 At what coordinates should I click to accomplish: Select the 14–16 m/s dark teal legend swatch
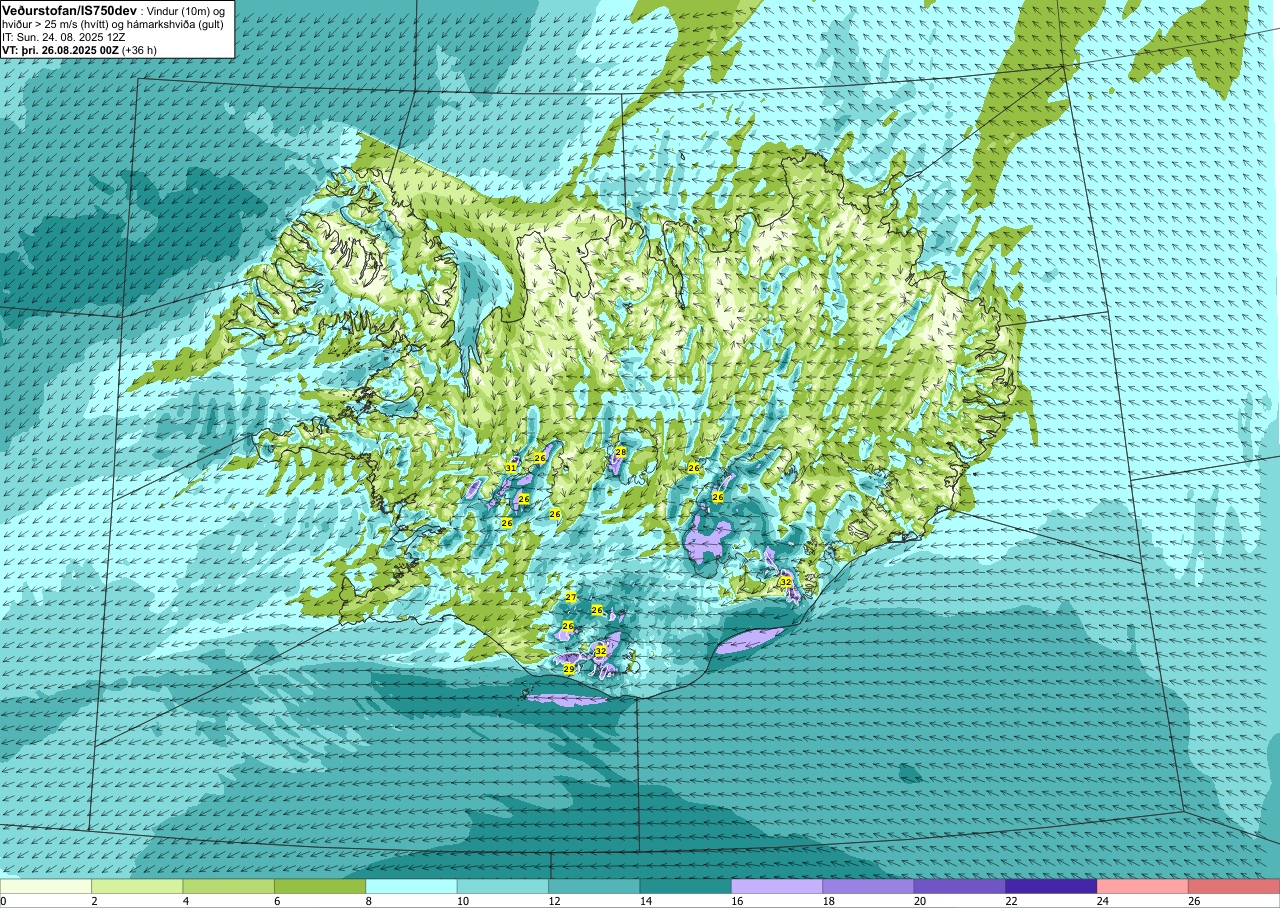pos(686,887)
